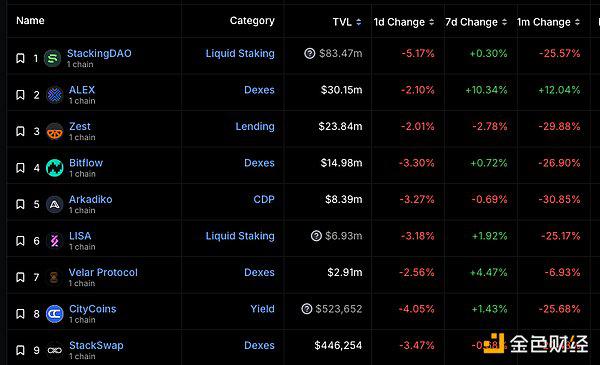This screenshot has height=365, width=600.
Task: Click the CityCoins blue logo icon
Action: tap(54, 314)
